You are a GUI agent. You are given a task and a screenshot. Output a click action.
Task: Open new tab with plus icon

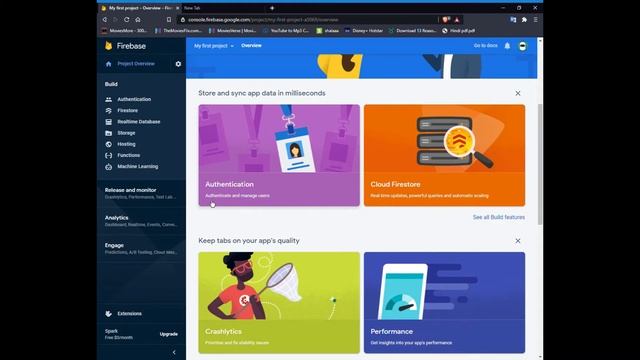tap(272, 8)
